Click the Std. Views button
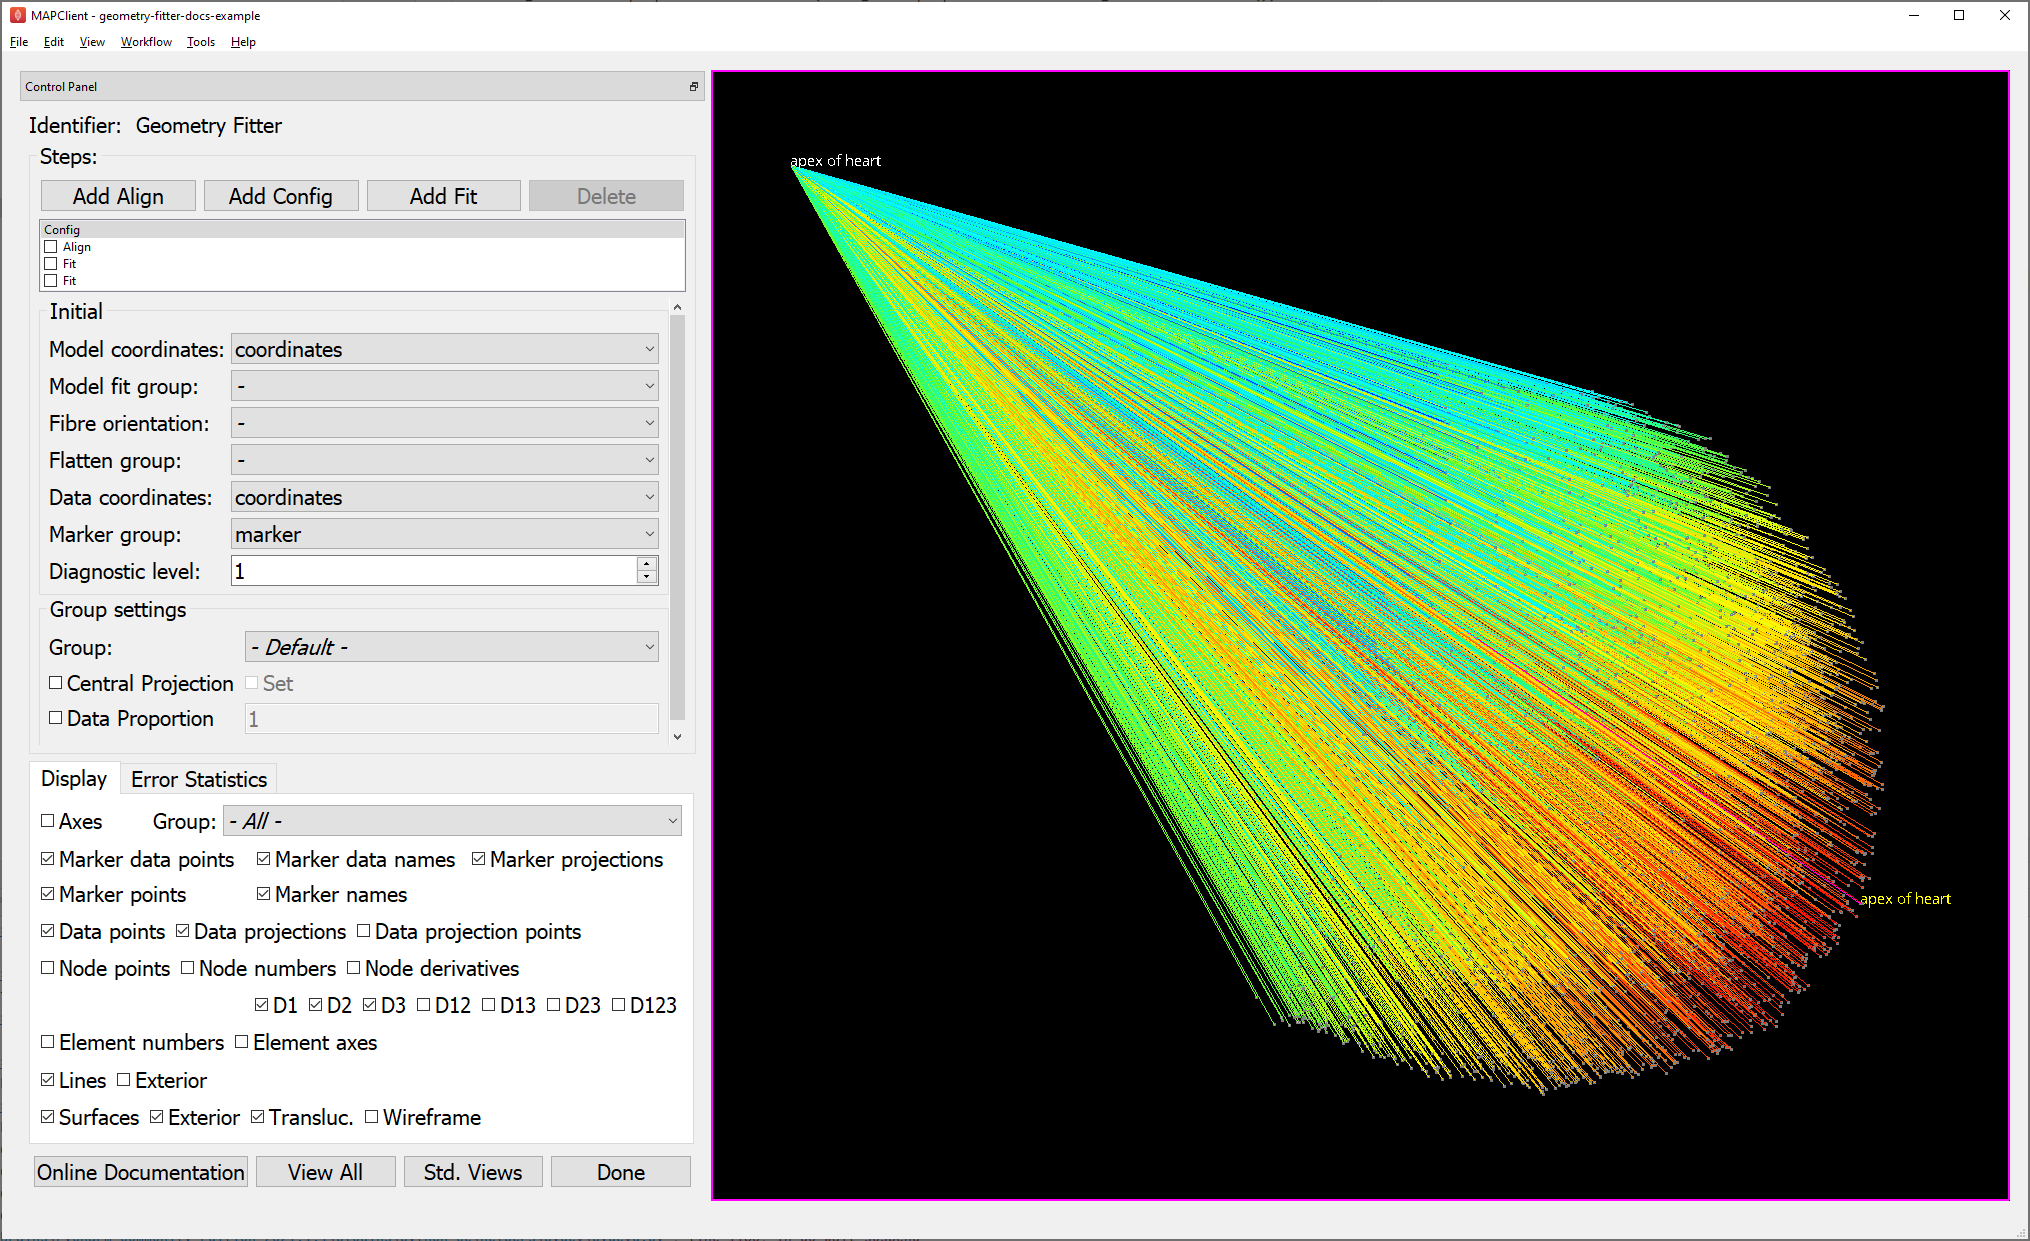Image resolution: width=2030 pixels, height=1241 pixels. 473,1172
